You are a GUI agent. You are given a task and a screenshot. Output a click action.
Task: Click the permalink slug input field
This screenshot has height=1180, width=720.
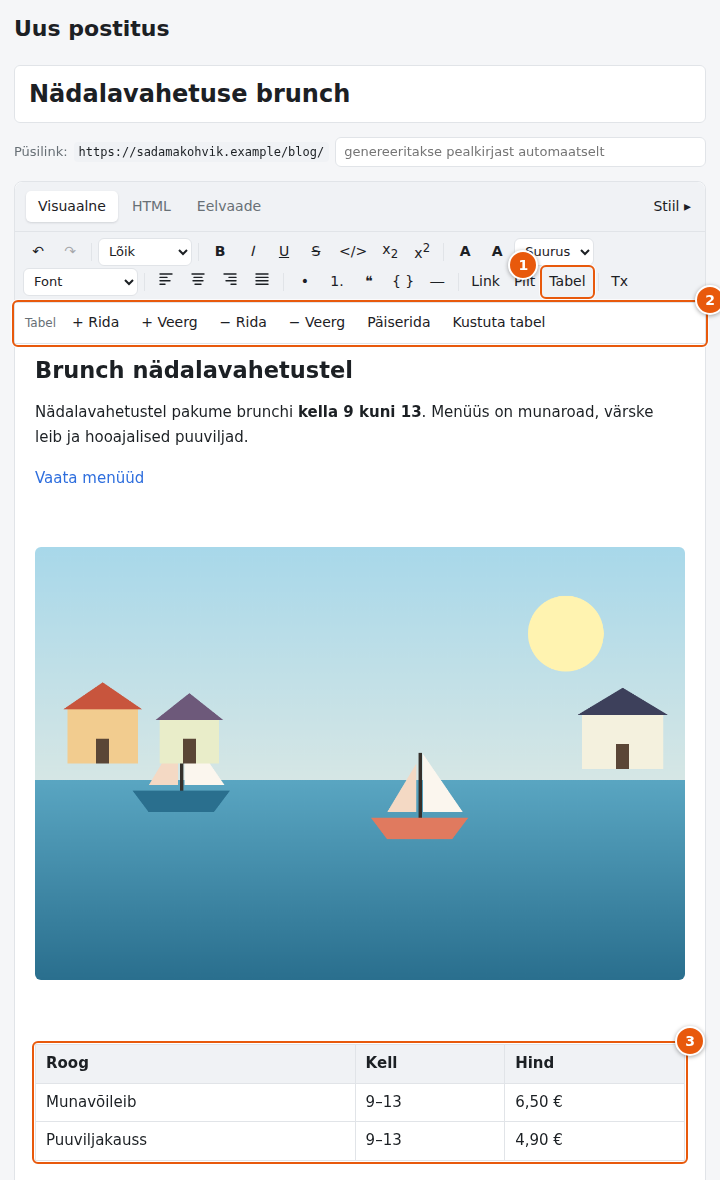point(520,151)
